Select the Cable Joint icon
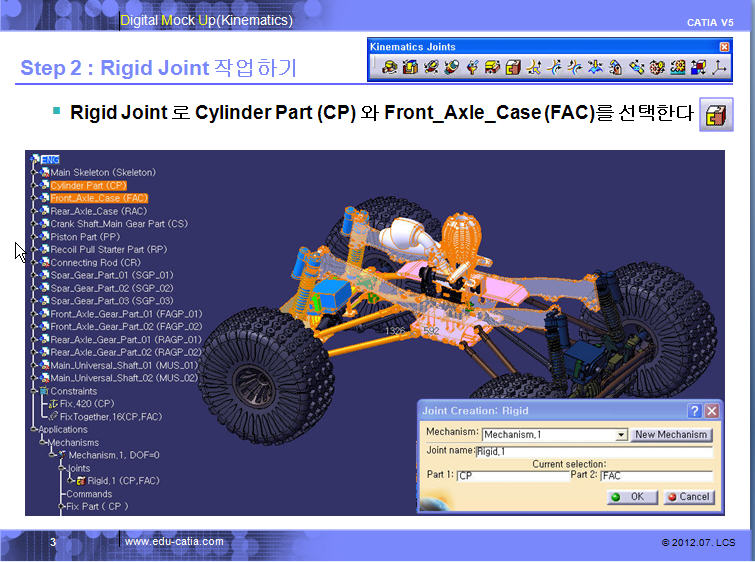Viewport: 755px width, 562px height. point(697,67)
